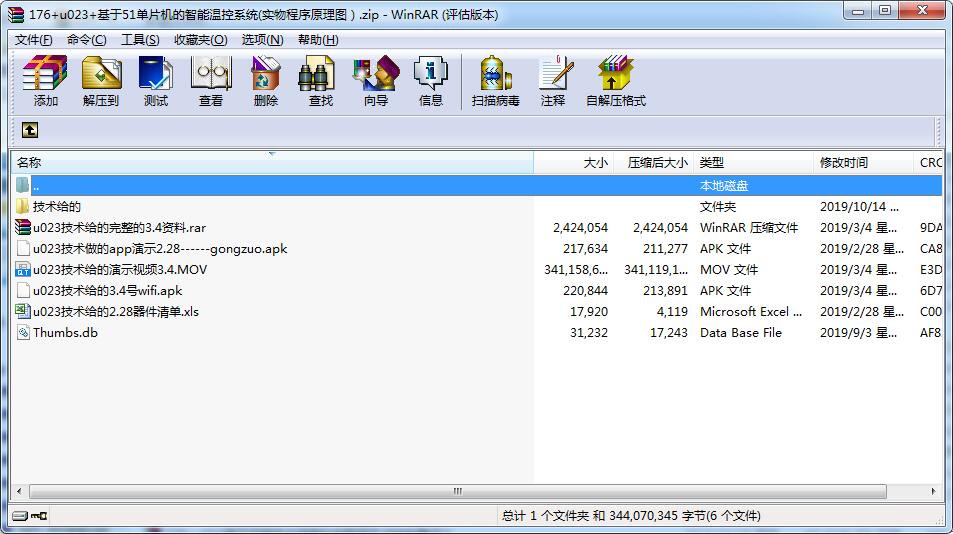
Task: Click the WinRAR title bar icon
Action: pyautogui.click(x=16, y=14)
